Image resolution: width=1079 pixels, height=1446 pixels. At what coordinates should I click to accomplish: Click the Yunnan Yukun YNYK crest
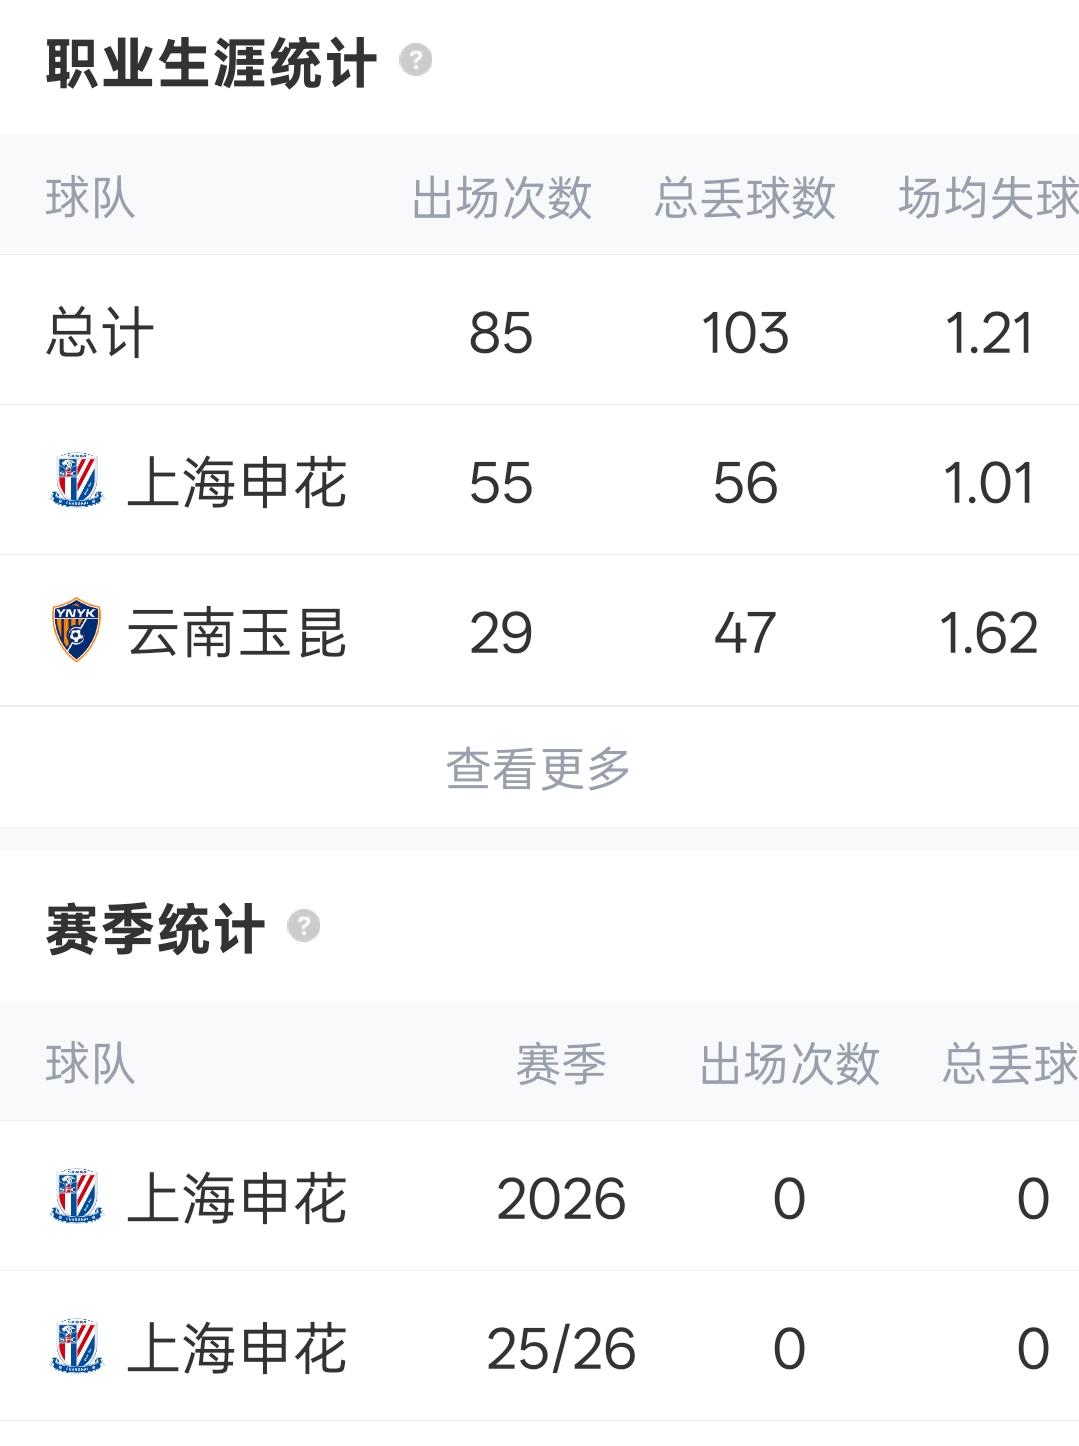pyautogui.click(x=76, y=632)
